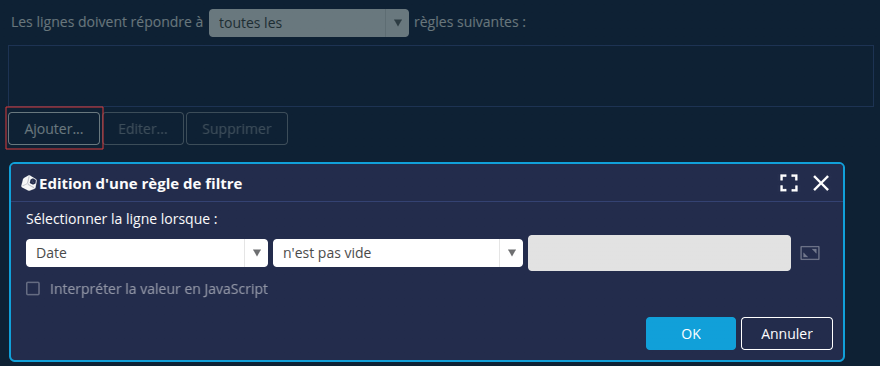Expand arrow beside 'toutes les' combo box
This screenshot has width=880, height=366.
click(x=397, y=23)
